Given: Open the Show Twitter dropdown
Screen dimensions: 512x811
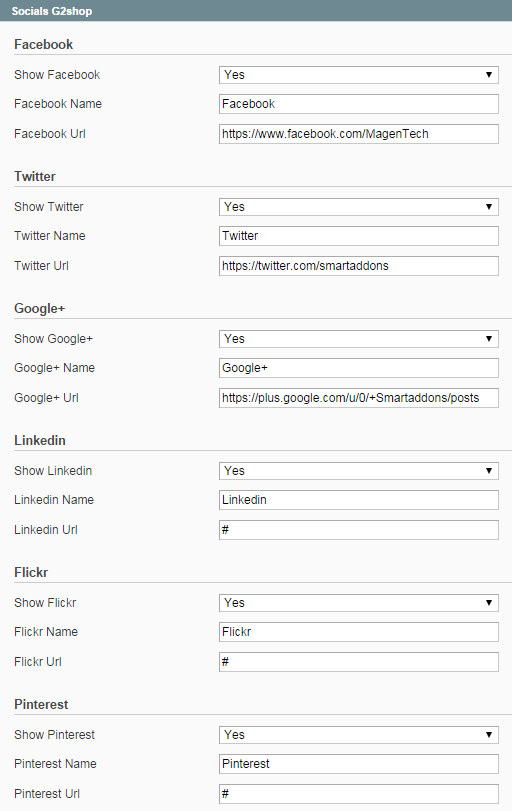Looking at the screenshot, I should coord(358,207).
